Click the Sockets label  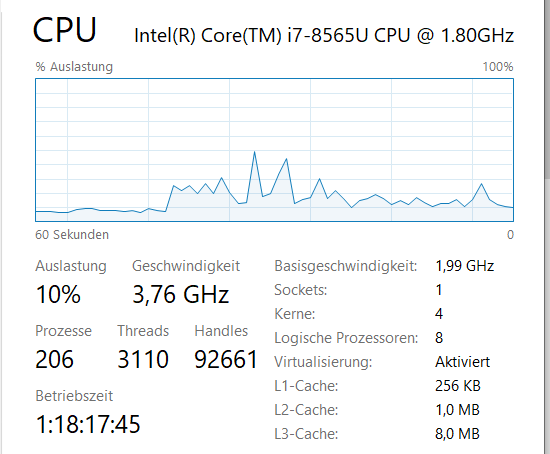(x=301, y=290)
